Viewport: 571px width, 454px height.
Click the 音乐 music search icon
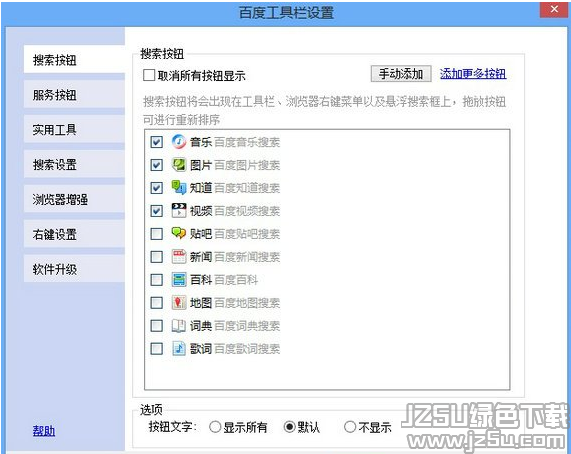coord(179,142)
